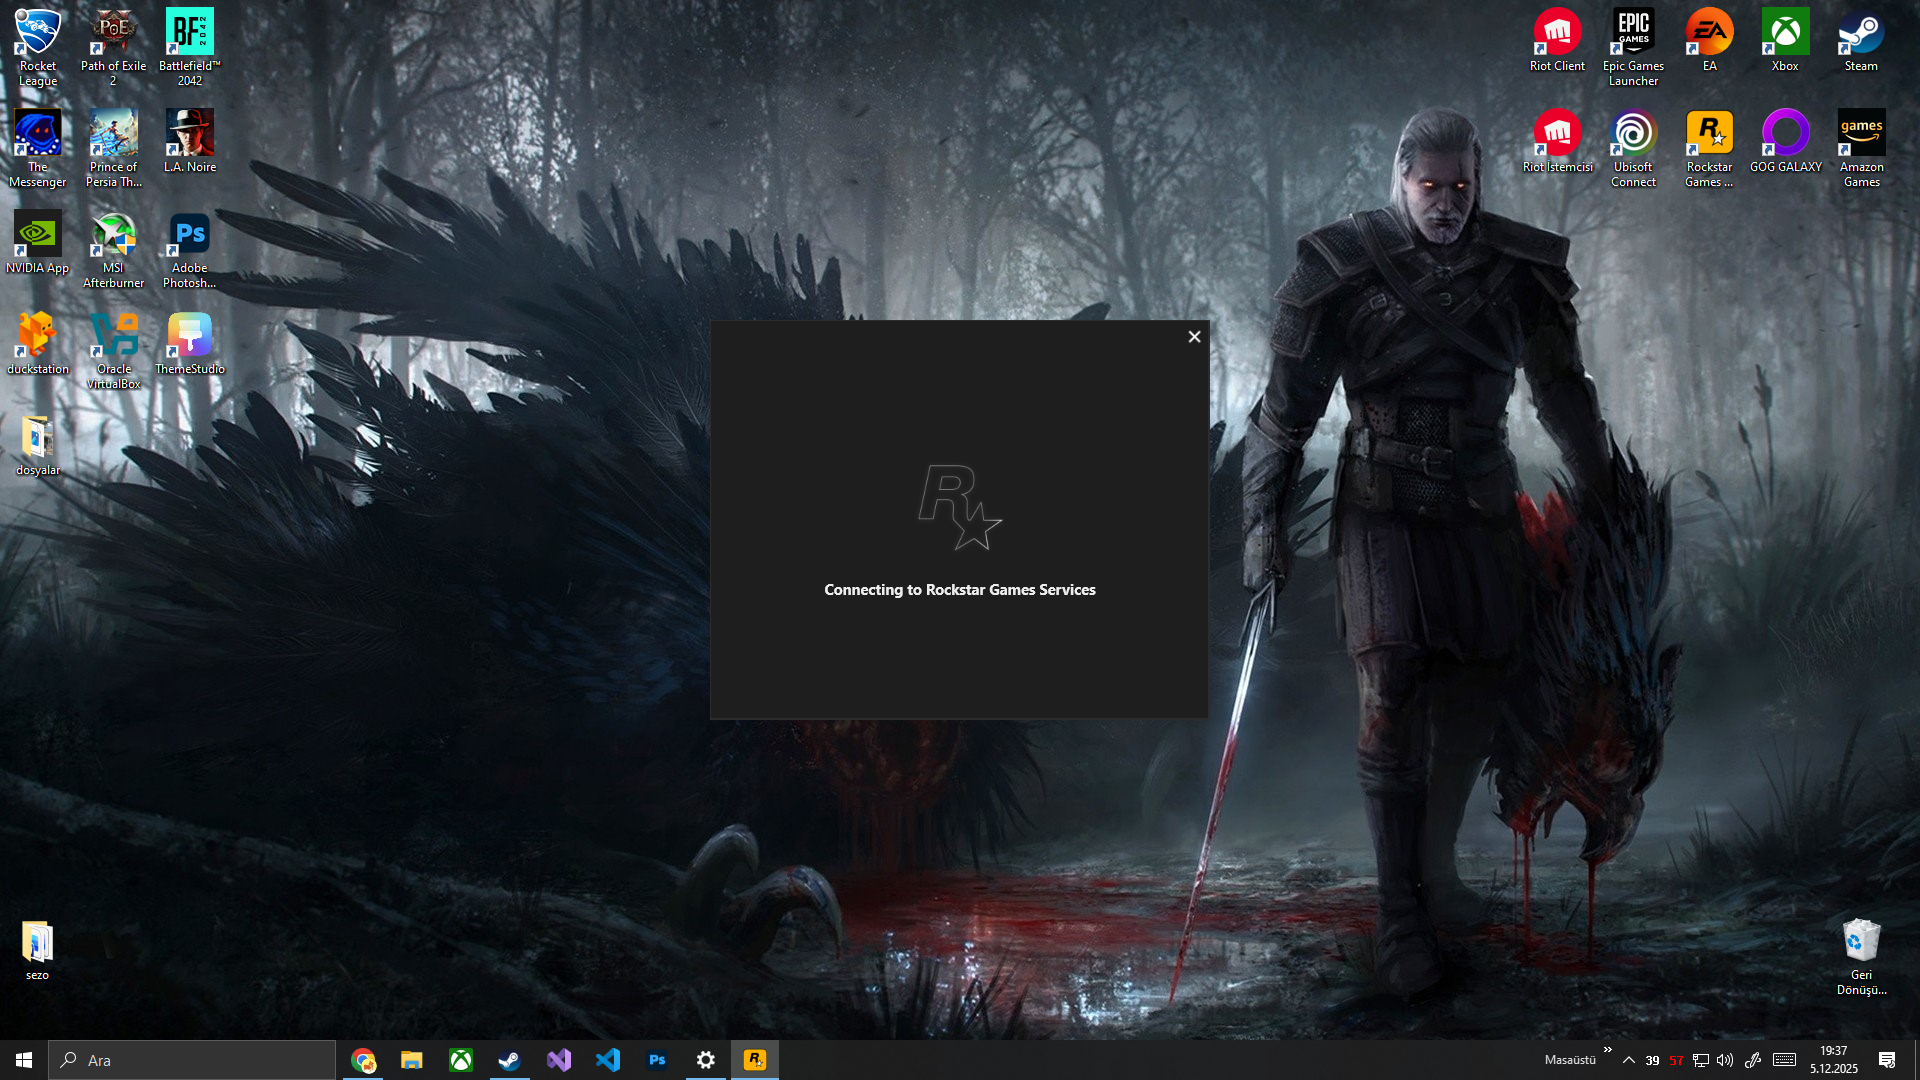Viewport: 1920px width, 1080px height.
Task: Close the Rockstar connecting dialog
Action: 1194,337
